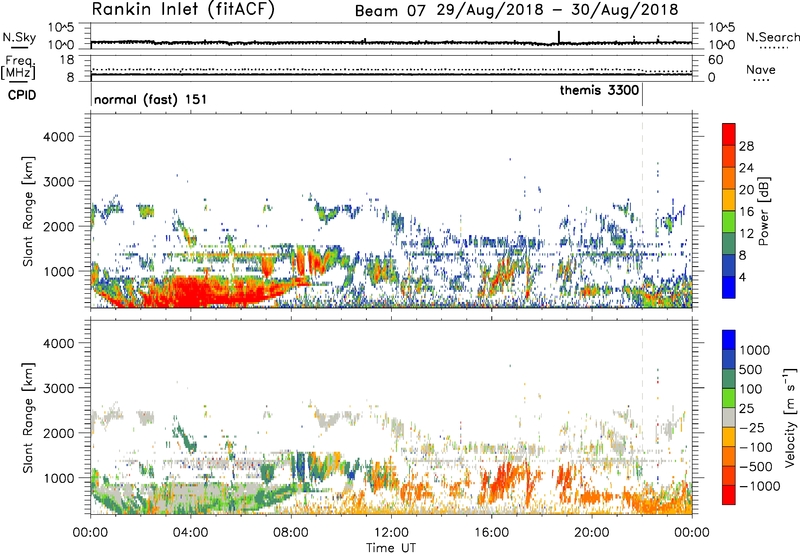Click the blue bottom of the Power color bar
This screenshot has height=554, width=800.
(729, 288)
